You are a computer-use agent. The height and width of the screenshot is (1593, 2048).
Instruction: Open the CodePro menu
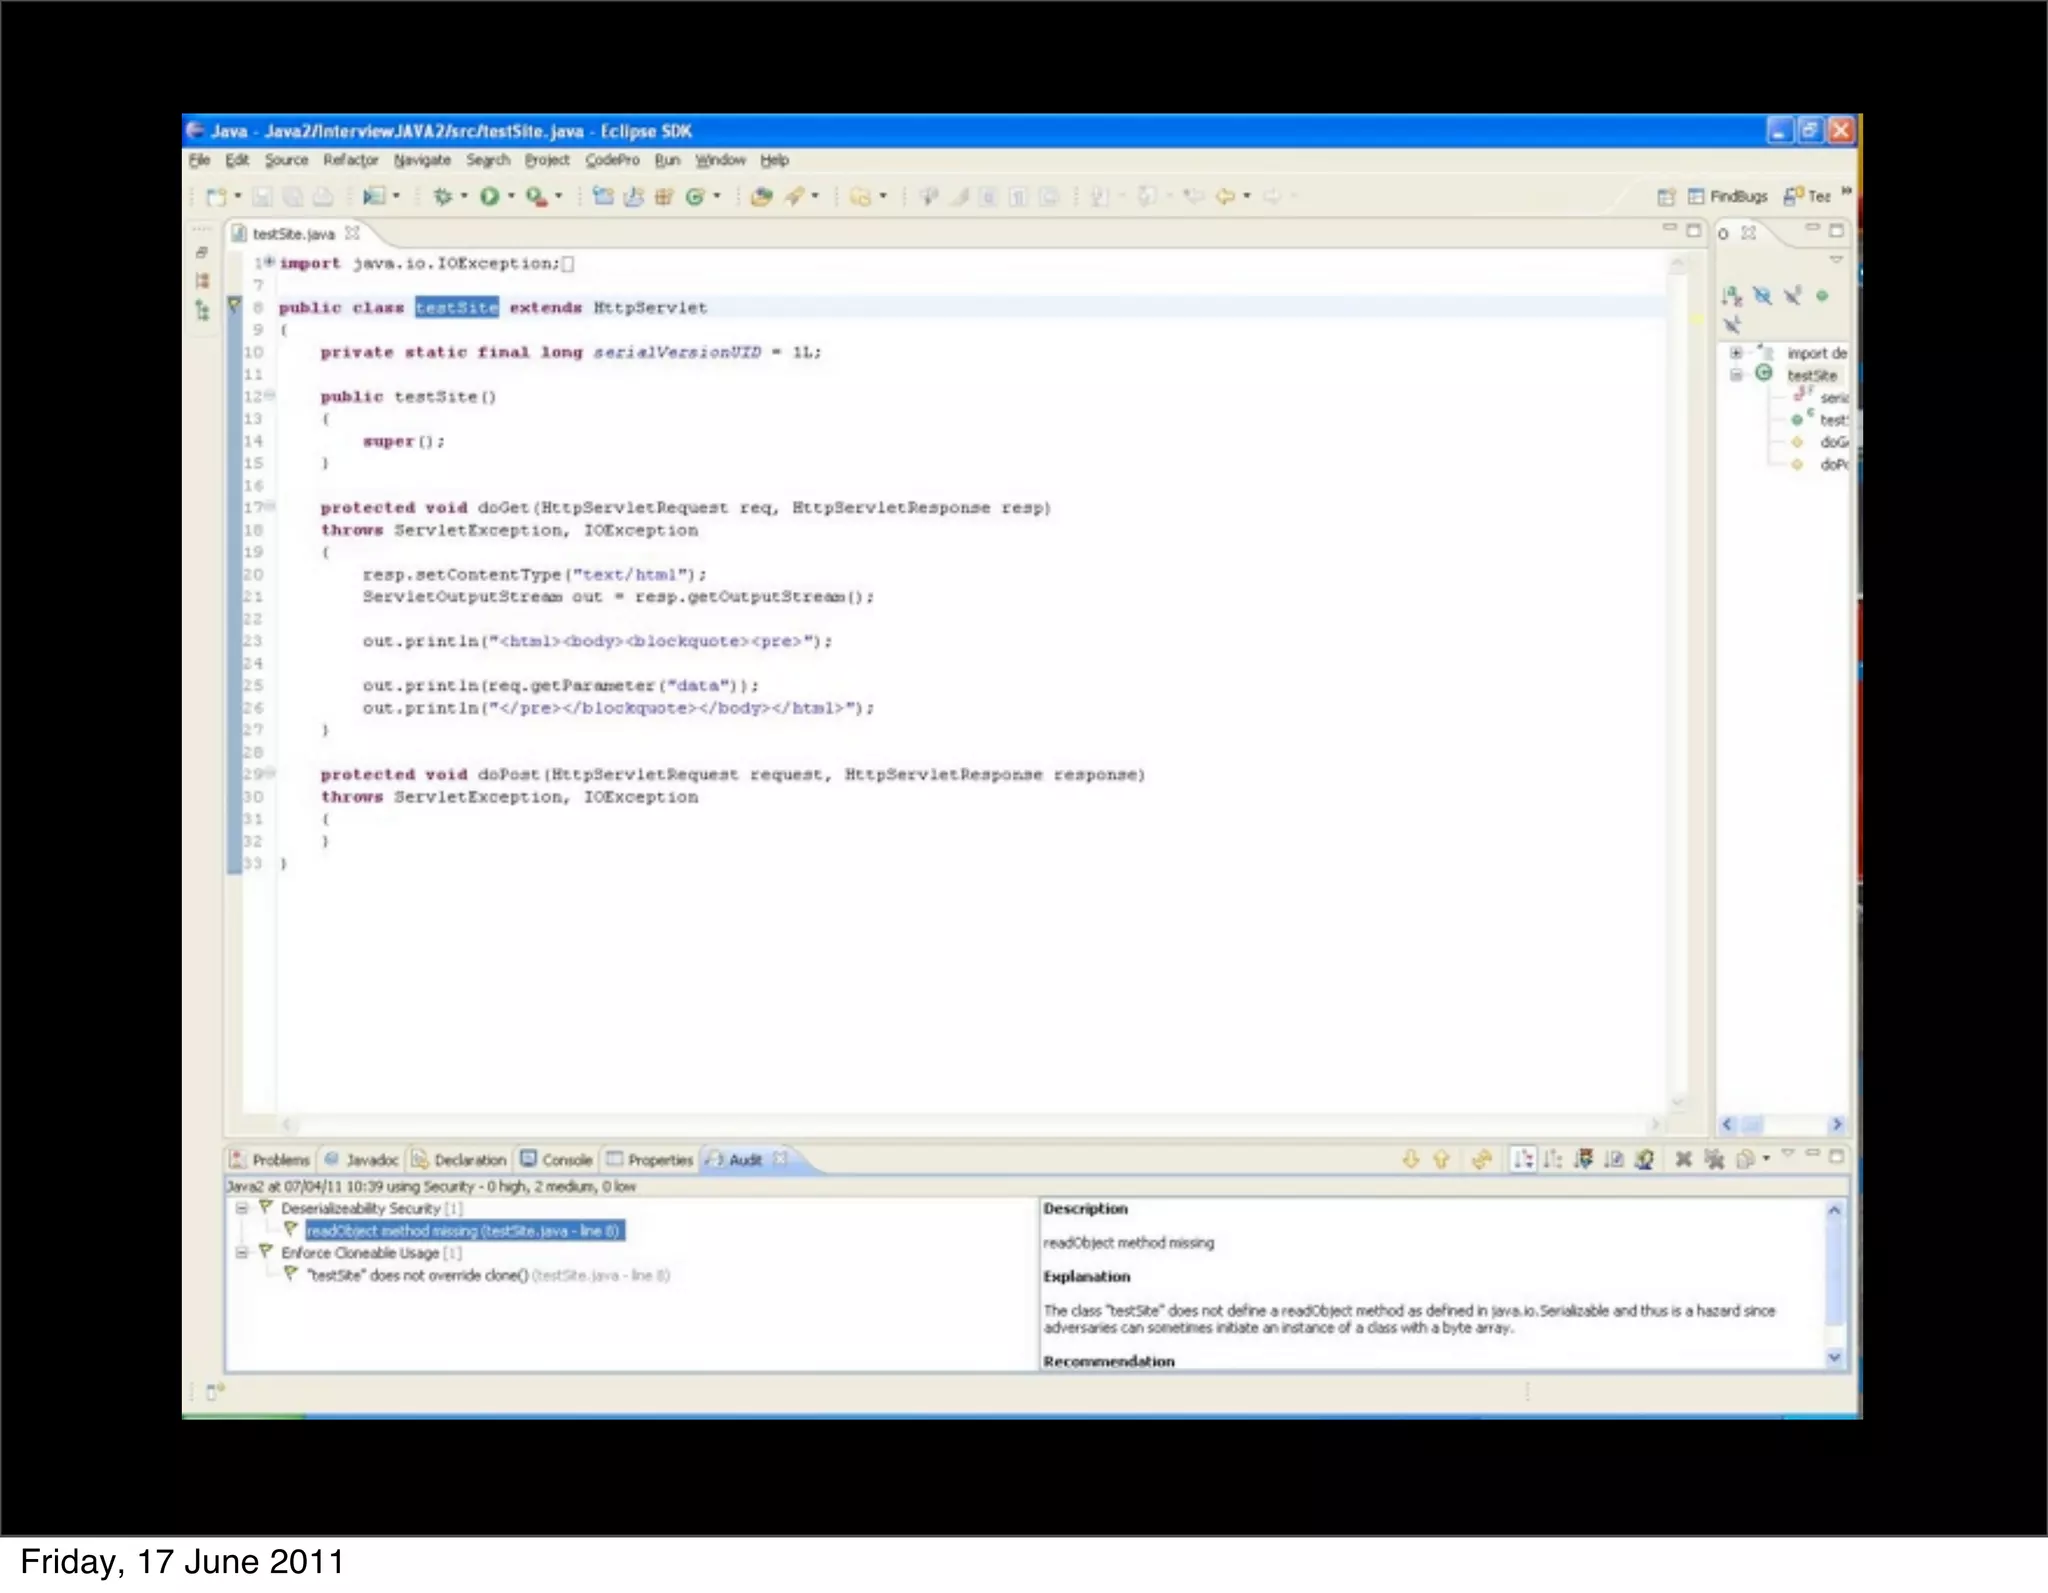612,160
